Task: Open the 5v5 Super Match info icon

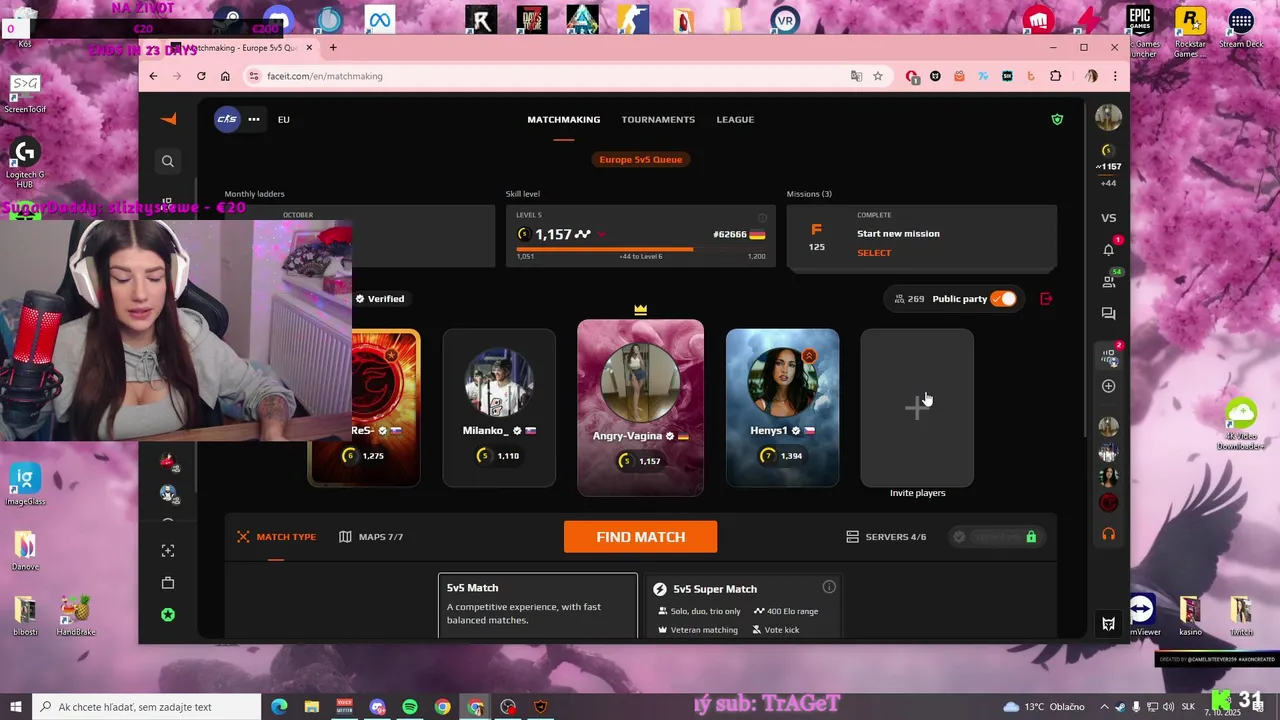Action: [x=829, y=587]
